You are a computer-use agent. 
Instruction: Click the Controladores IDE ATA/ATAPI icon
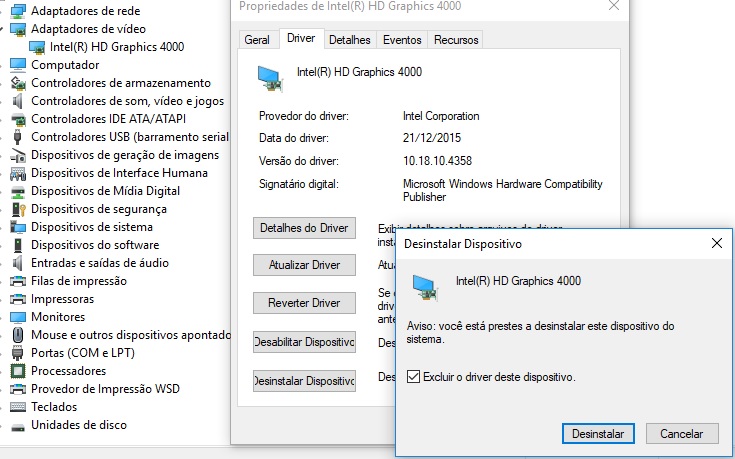[x=18, y=119]
